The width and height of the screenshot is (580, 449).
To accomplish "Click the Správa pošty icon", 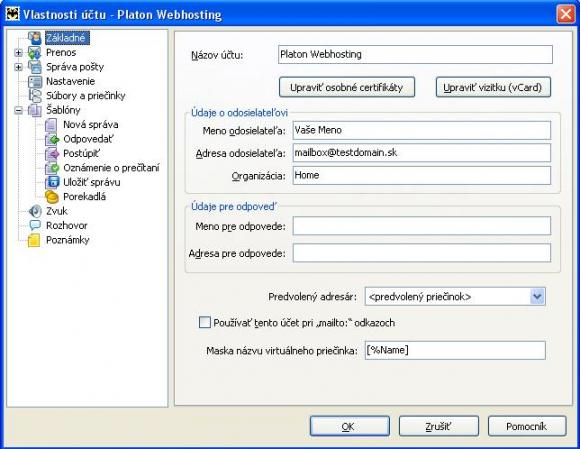I will (x=35, y=67).
